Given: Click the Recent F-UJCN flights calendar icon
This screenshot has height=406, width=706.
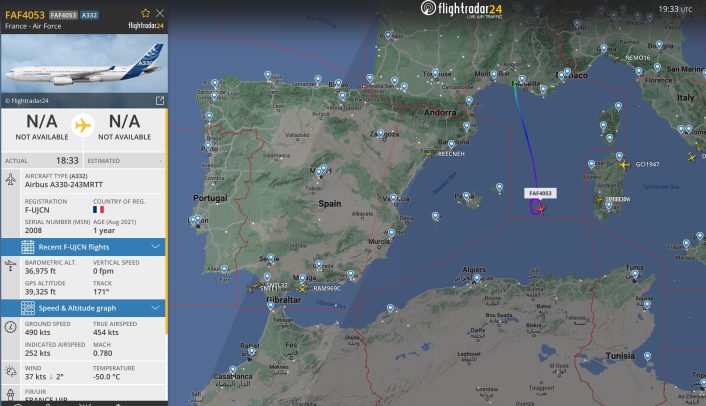Looking at the screenshot, I should [27, 247].
